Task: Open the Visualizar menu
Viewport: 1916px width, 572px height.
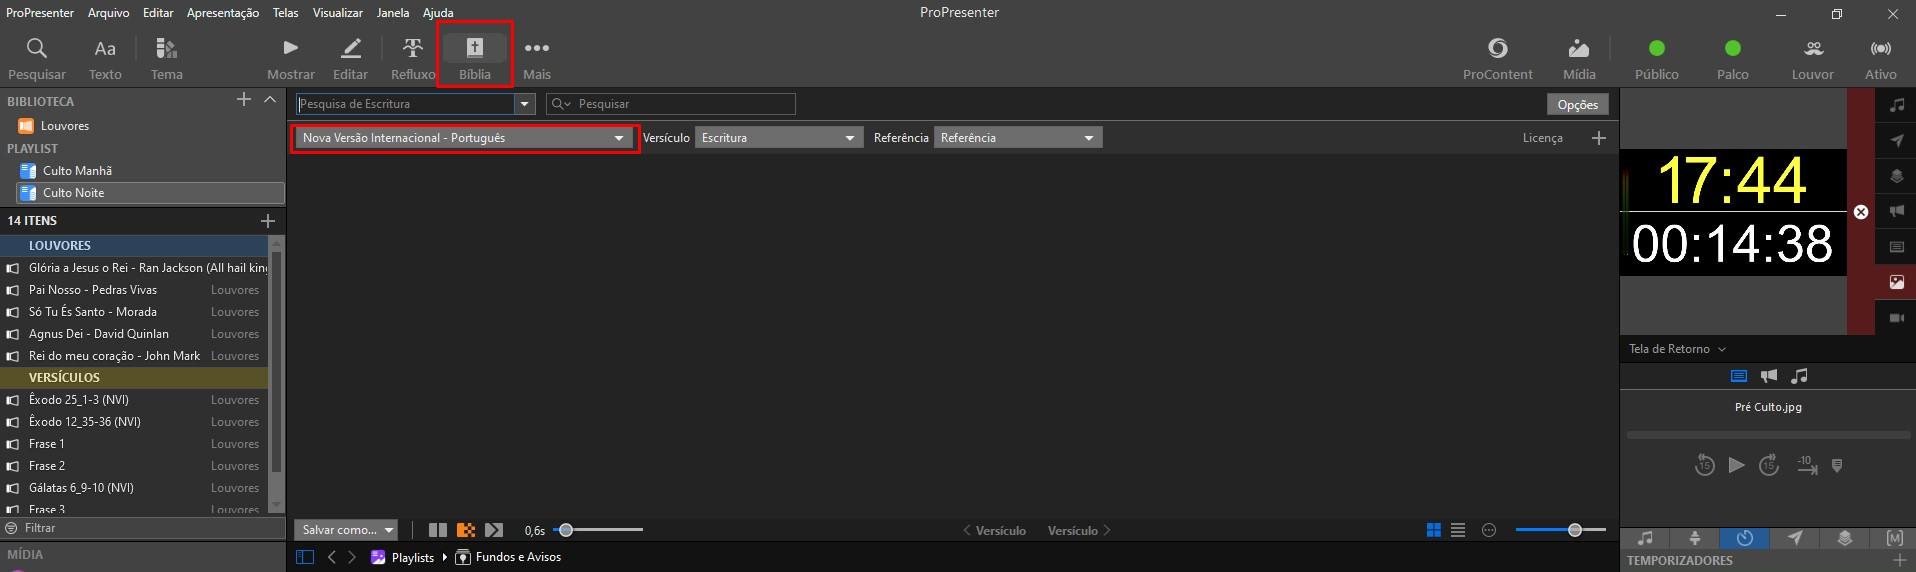Action: tap(338, 13)
